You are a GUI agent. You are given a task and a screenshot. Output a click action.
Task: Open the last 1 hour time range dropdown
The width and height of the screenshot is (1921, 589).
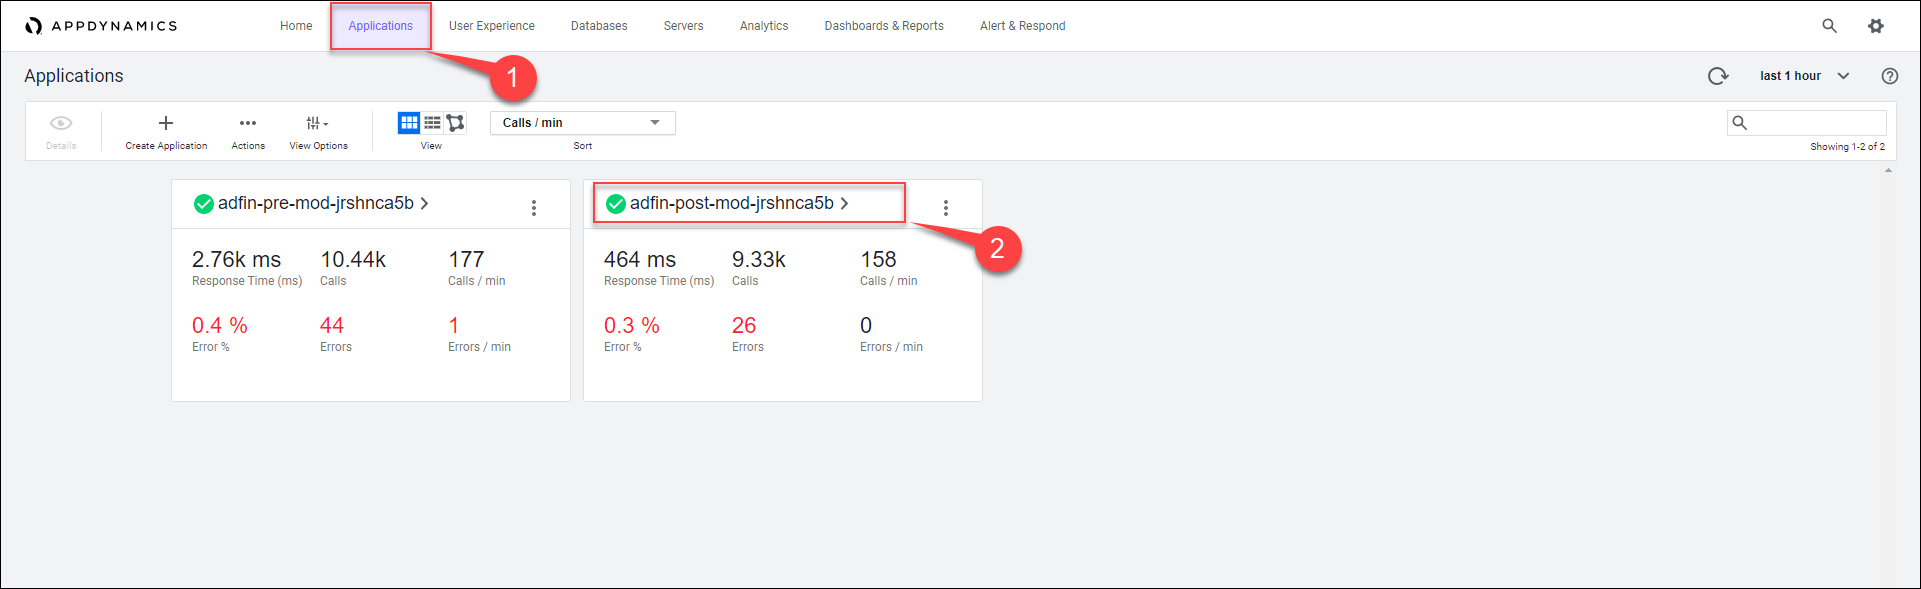[1804, 76]
